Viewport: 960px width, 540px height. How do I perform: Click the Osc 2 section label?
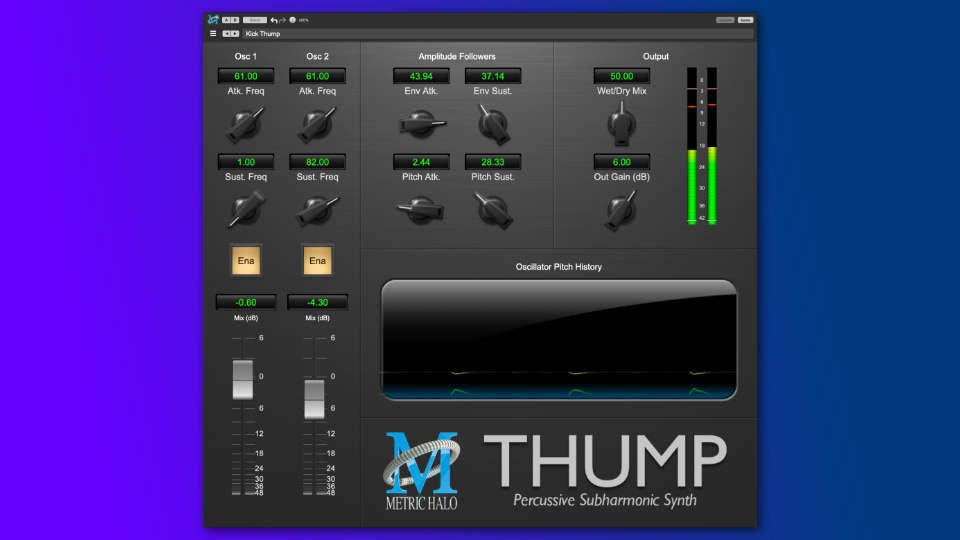coord(317,56)
